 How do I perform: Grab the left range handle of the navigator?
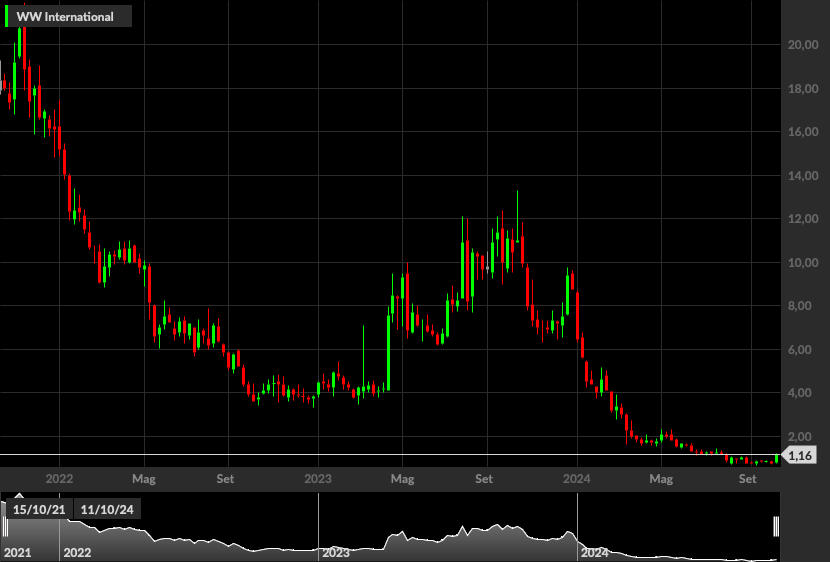[5, 527]
